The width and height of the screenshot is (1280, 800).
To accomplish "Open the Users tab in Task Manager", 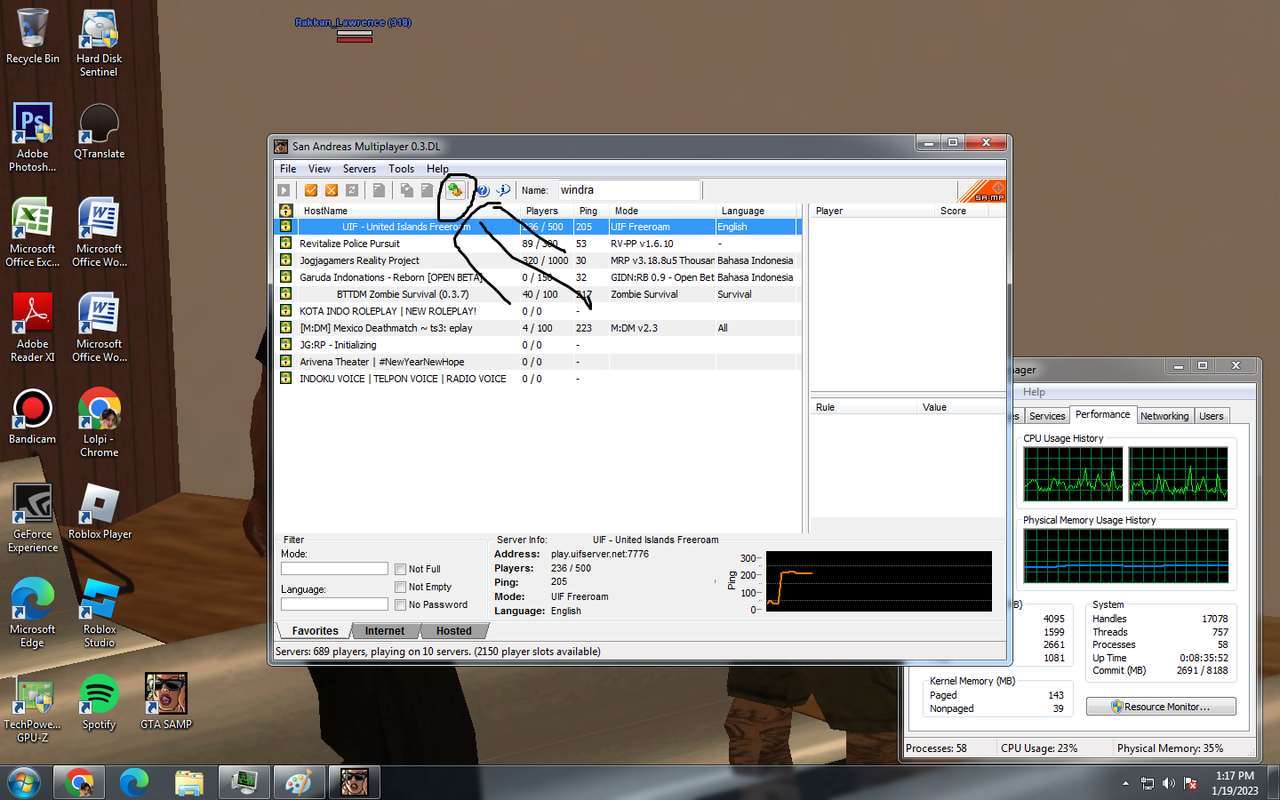I will tap(1211, 416).
